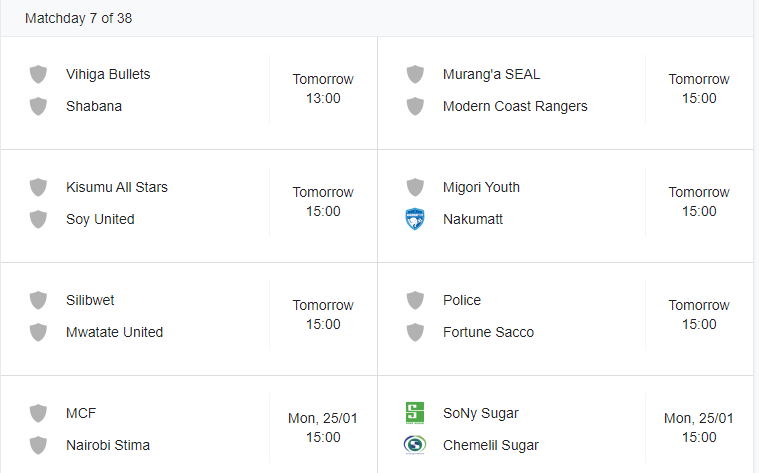
Task: Open the Soy United team link
Action: 100,219
